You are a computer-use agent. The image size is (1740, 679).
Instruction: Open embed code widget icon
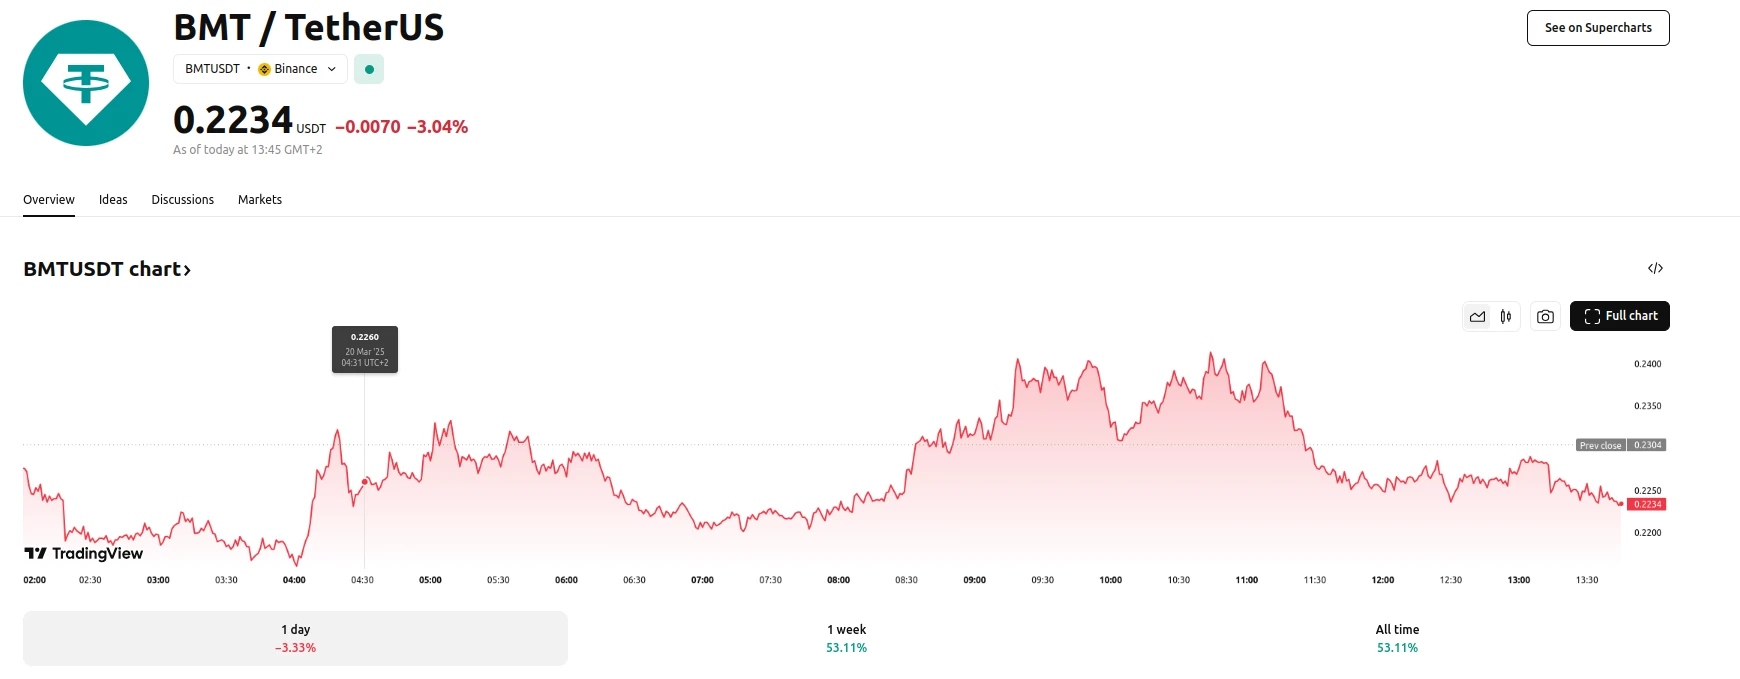[1655, 268]
